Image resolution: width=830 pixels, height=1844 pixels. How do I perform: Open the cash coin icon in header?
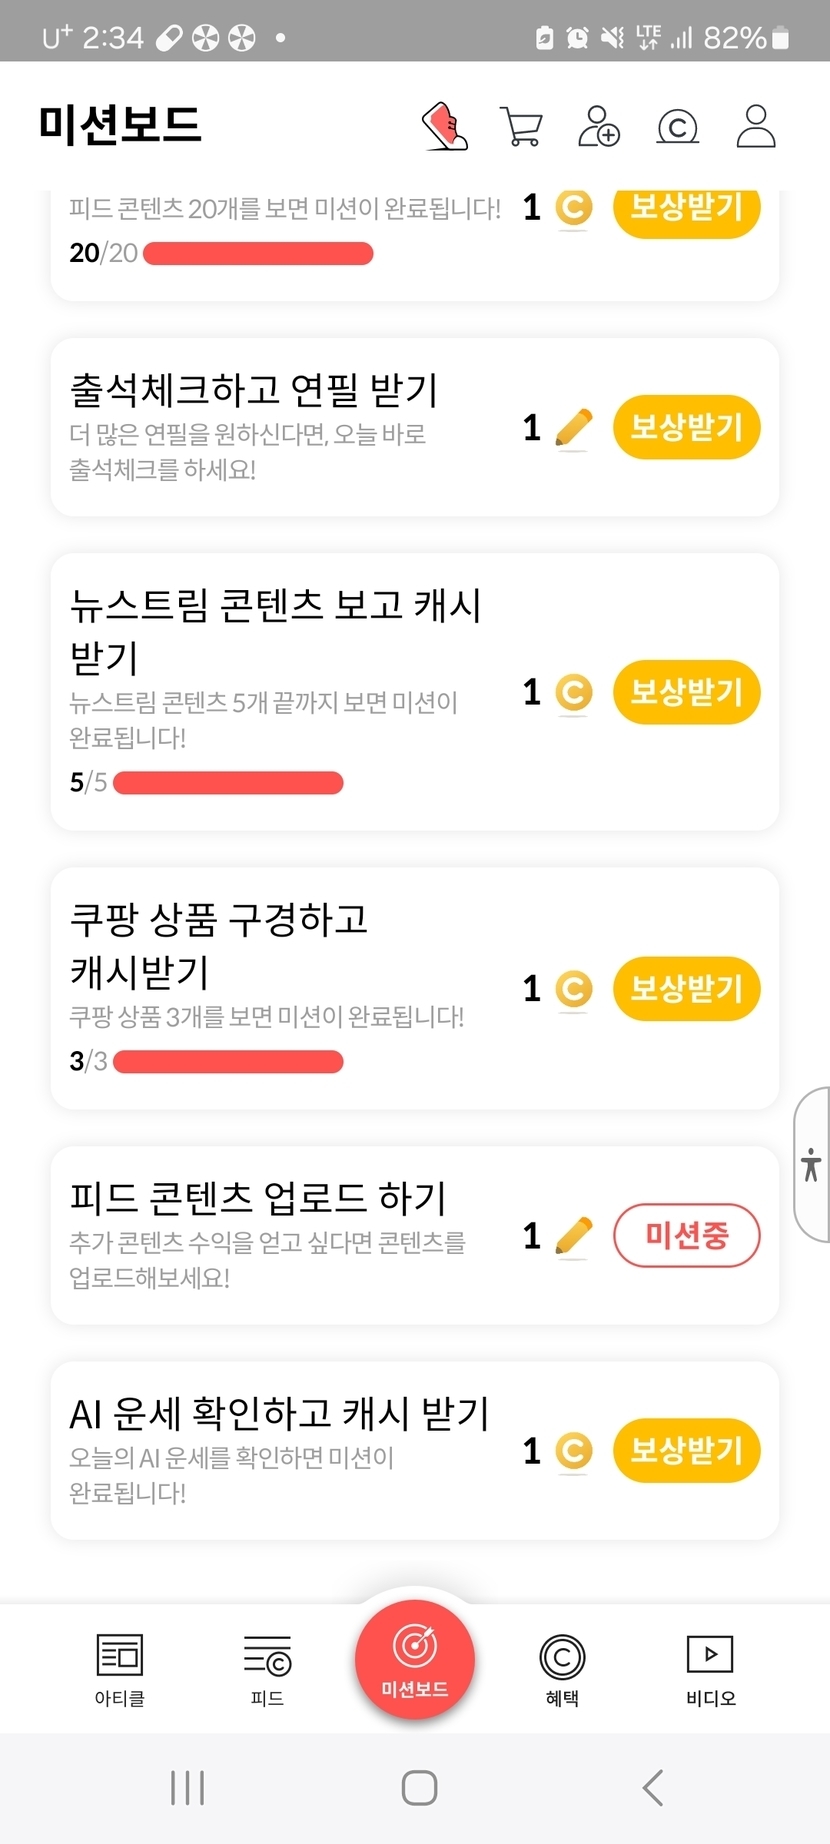pyautogui.click(x=677, y=127)
